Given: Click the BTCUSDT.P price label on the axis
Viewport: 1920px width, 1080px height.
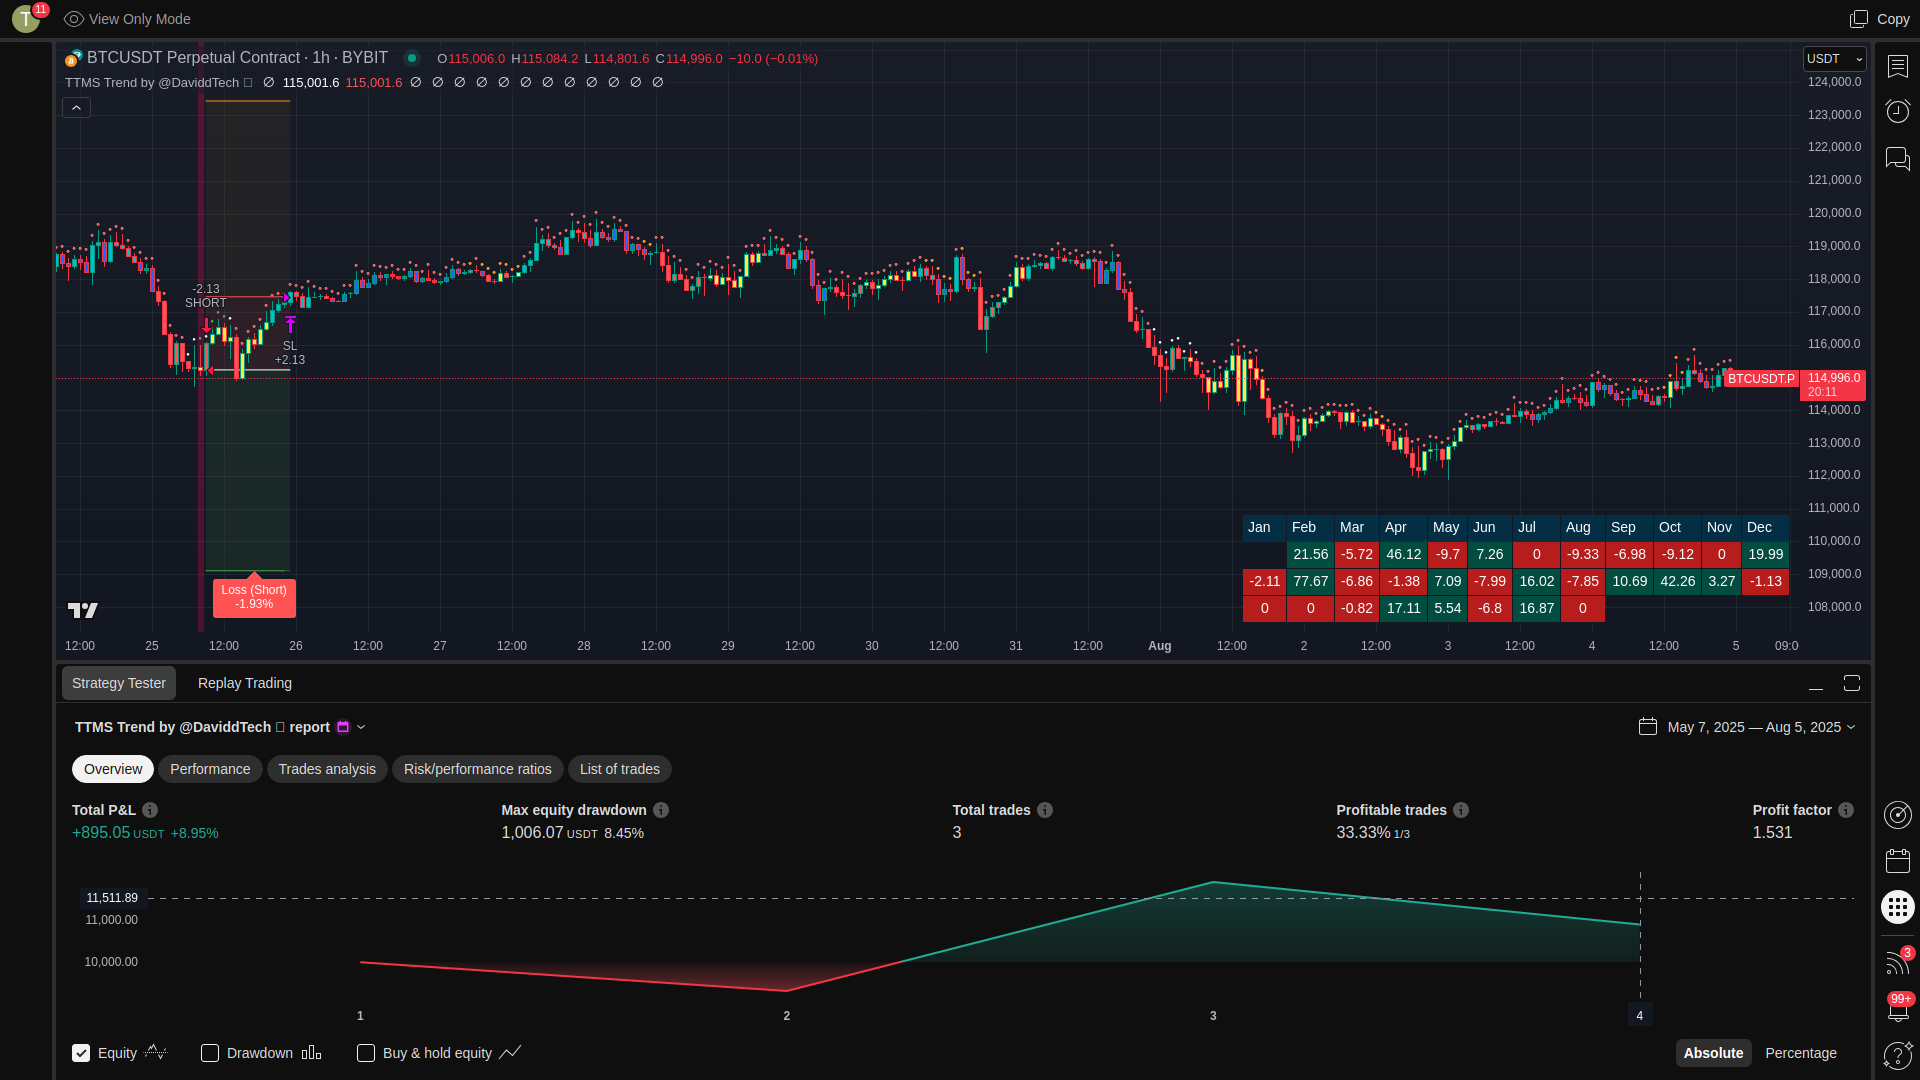Looking at the screenshot, I should (1761, 379).
